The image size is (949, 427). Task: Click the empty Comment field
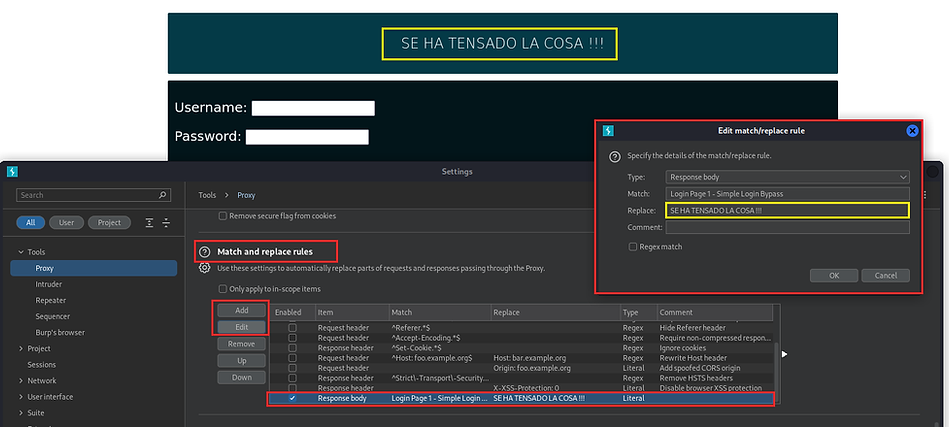coord(787,227)
